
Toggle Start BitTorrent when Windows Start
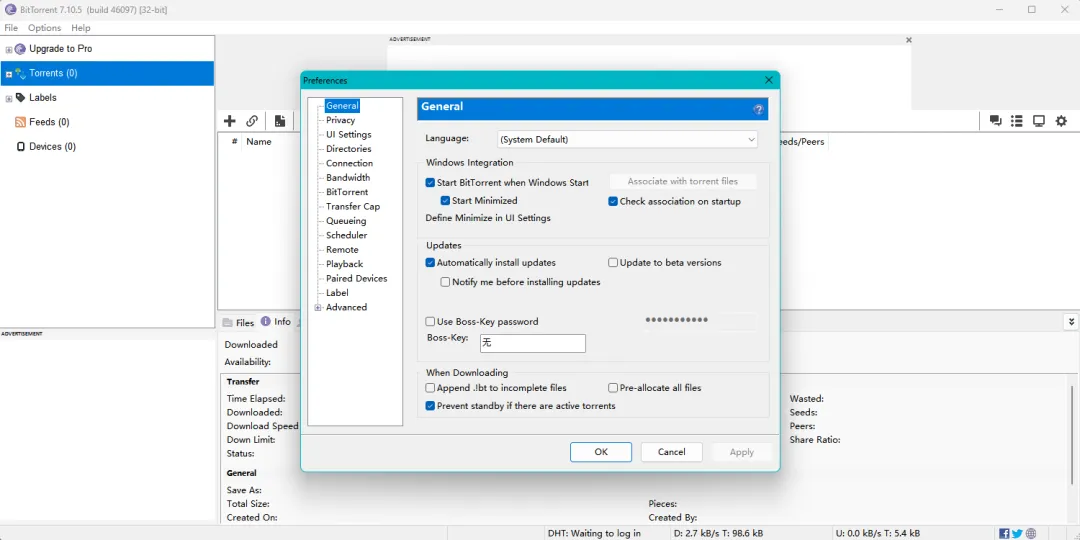click(x=430, y=183)
